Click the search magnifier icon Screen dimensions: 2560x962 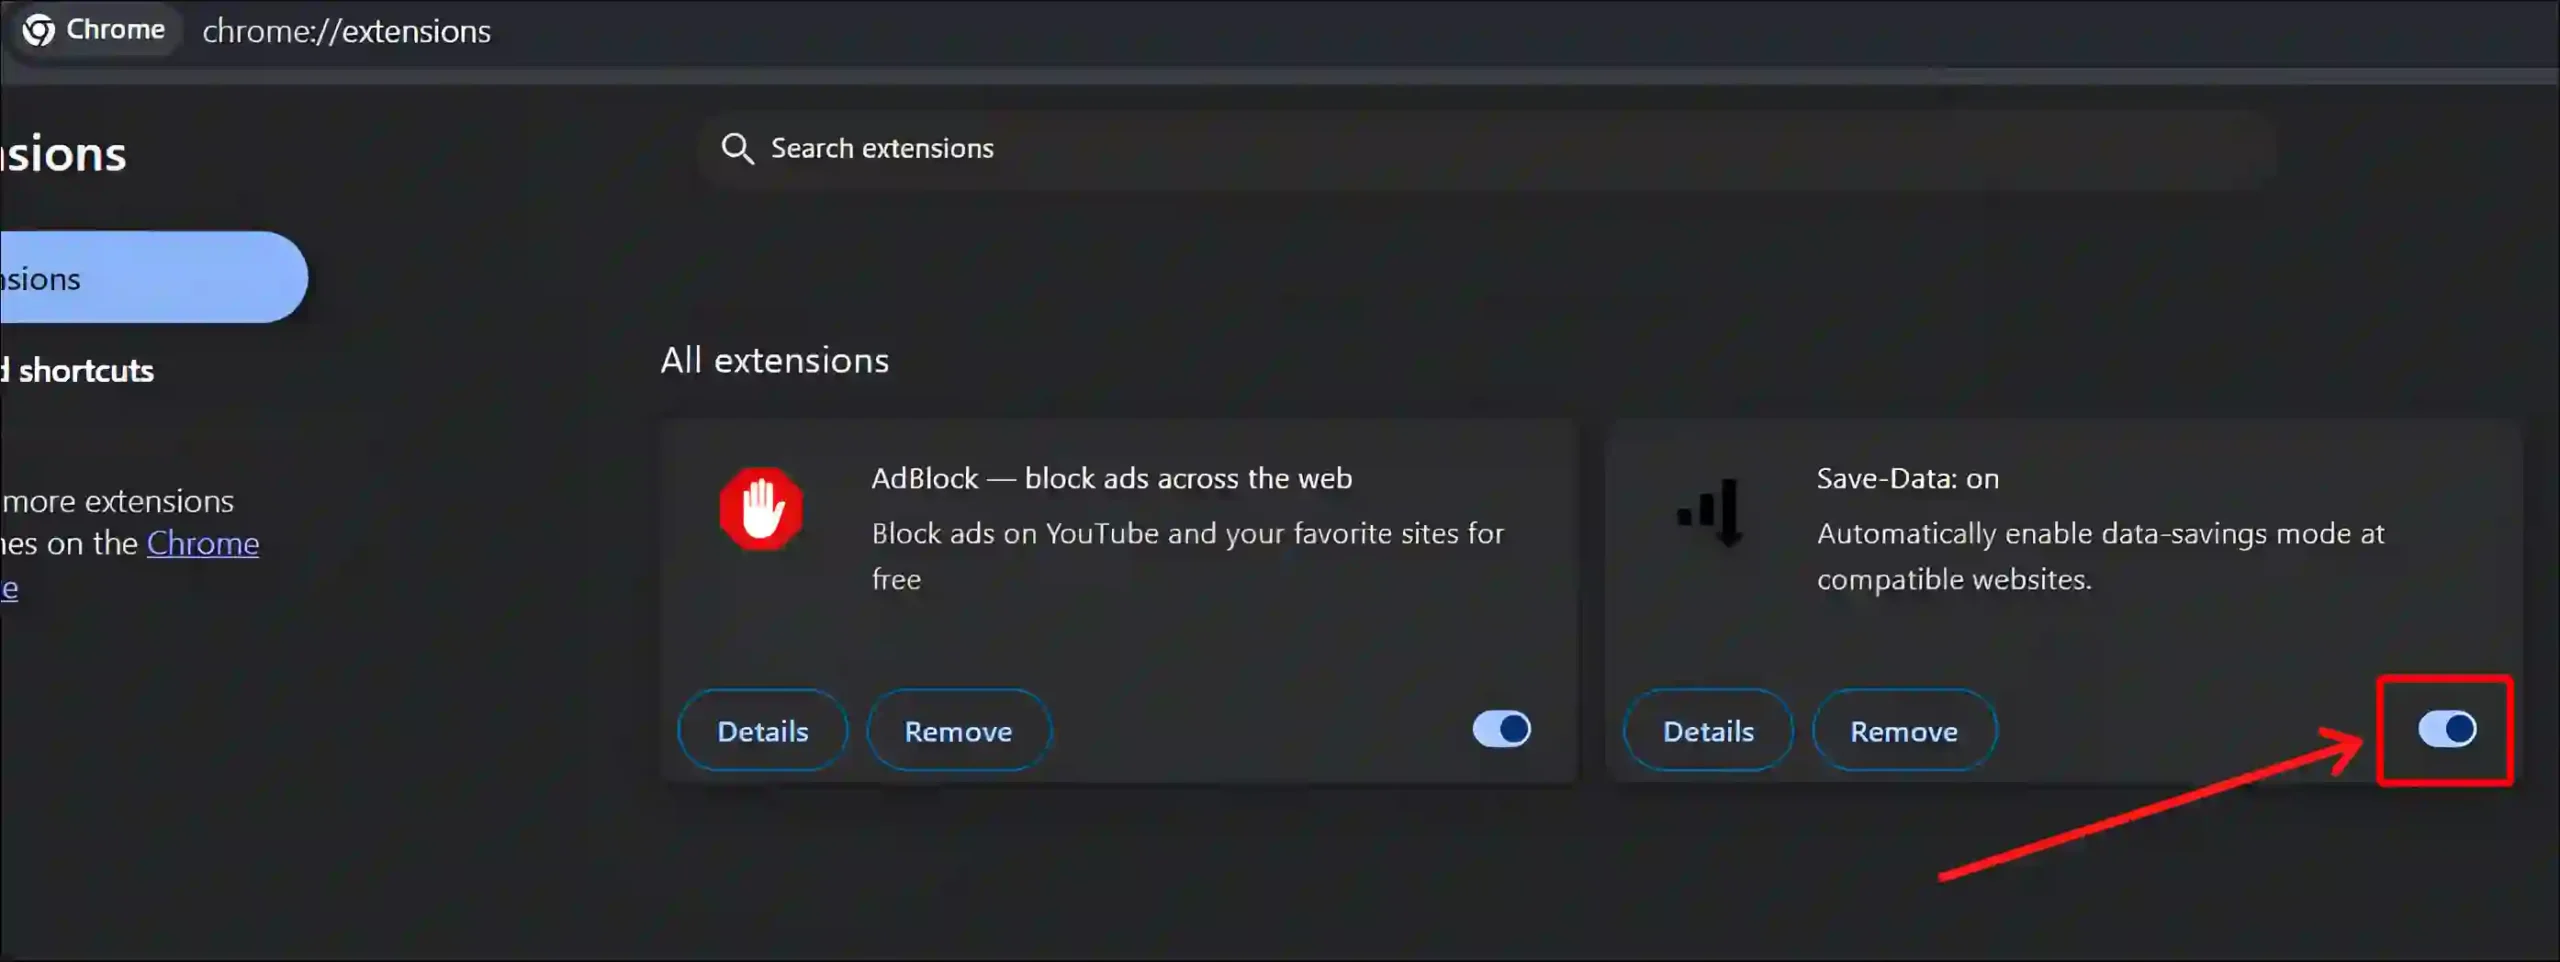coord(737,148)
